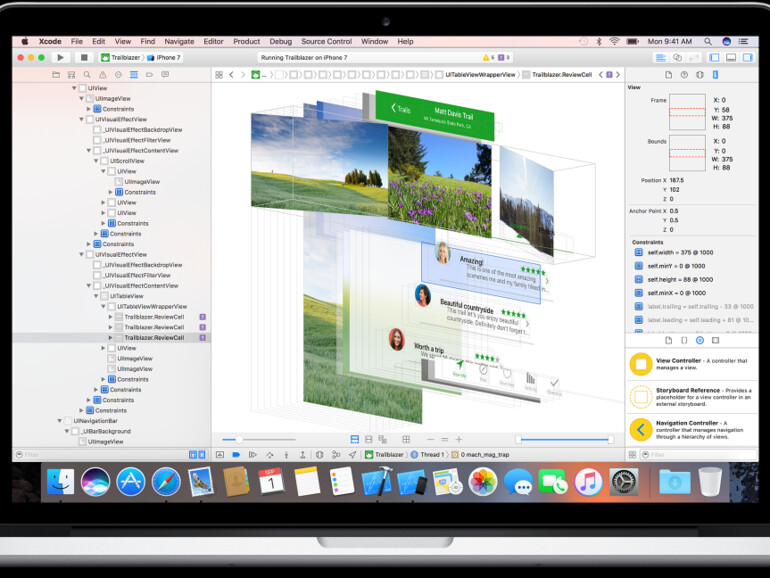
Task: Open the Trailblazer scheme selector
Action: 121,57
